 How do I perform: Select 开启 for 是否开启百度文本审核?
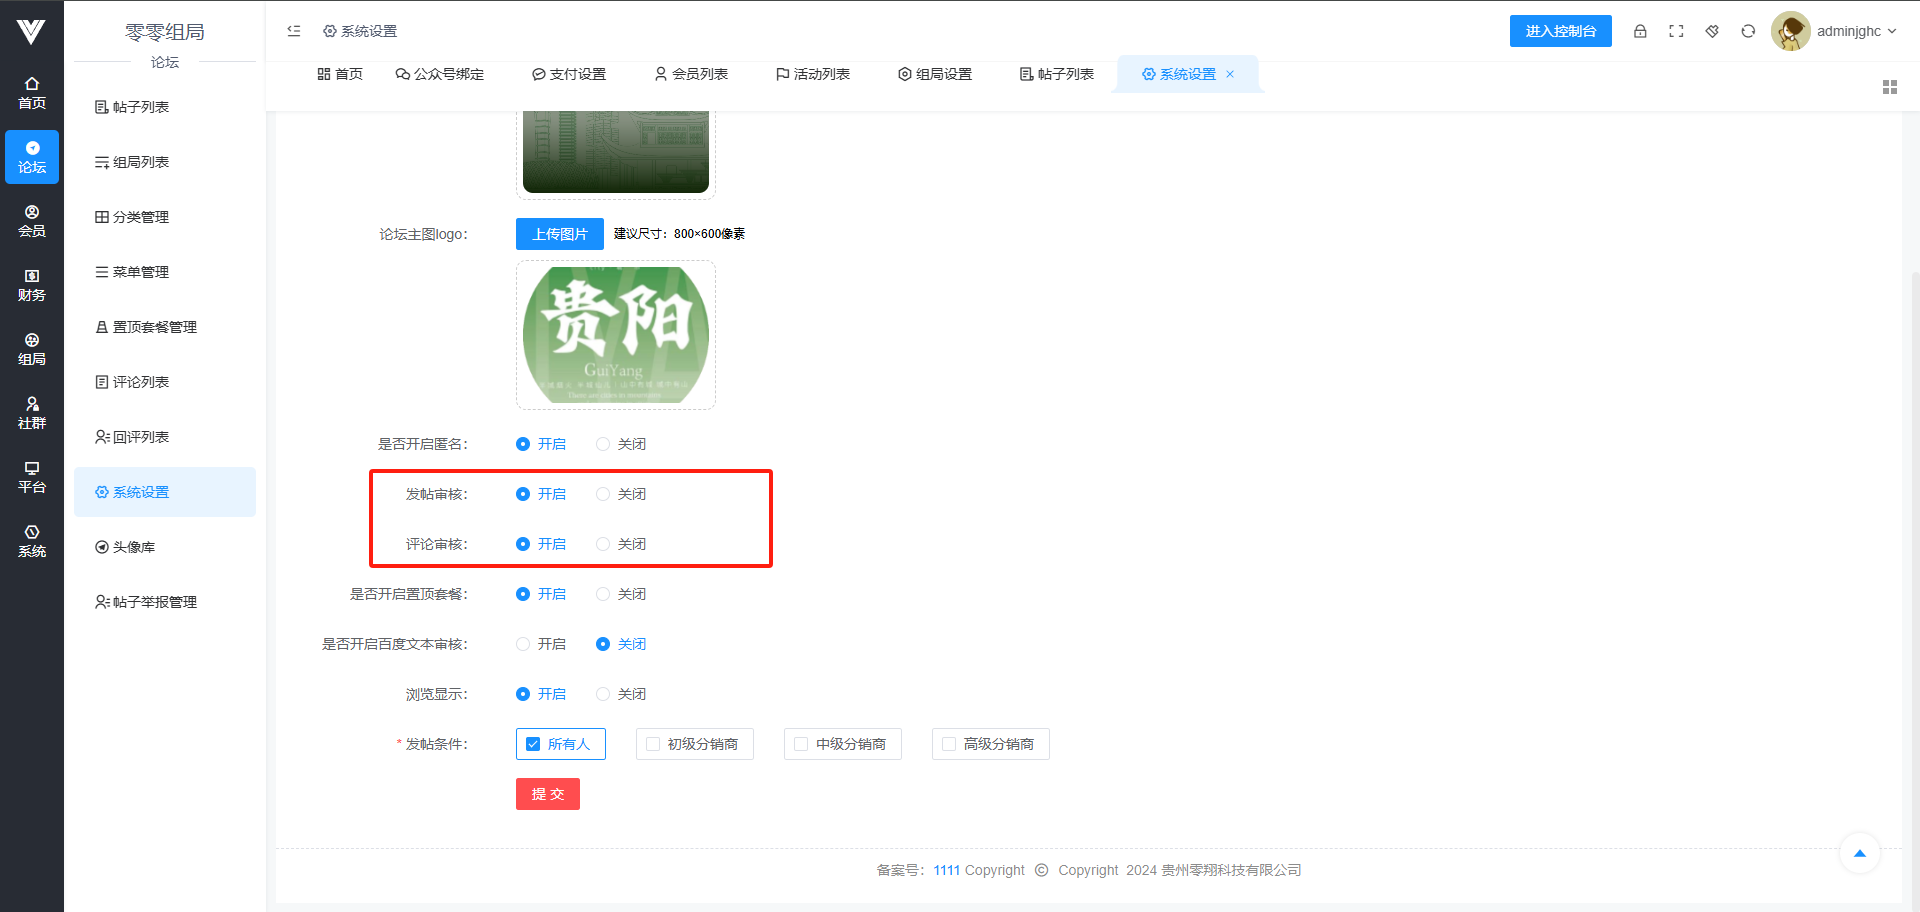click(x=523, y=644)
